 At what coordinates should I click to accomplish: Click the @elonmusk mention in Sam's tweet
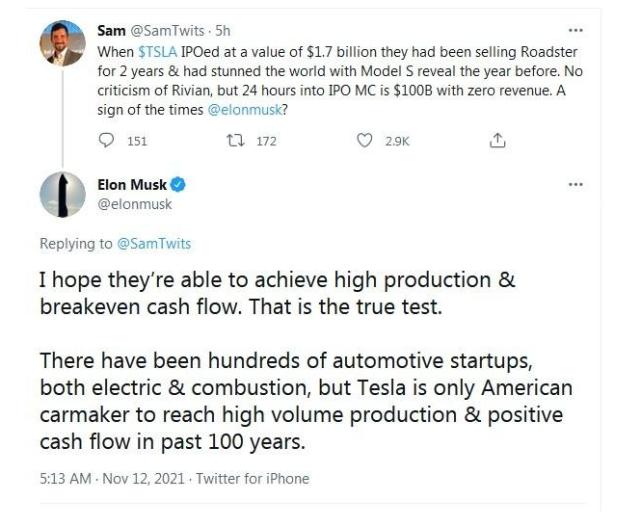pyautogui.click(x=244, y=110)
